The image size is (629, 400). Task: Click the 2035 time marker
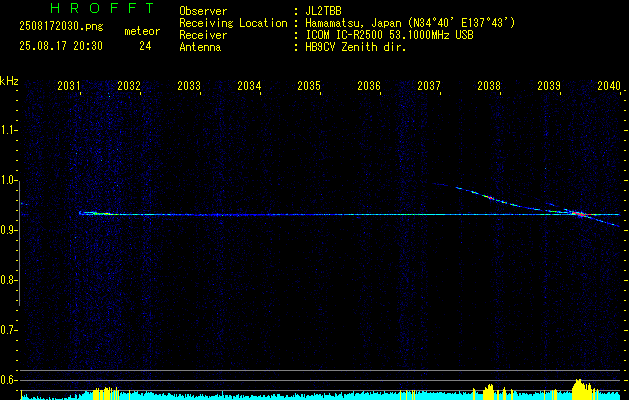(x=309, y=85)
